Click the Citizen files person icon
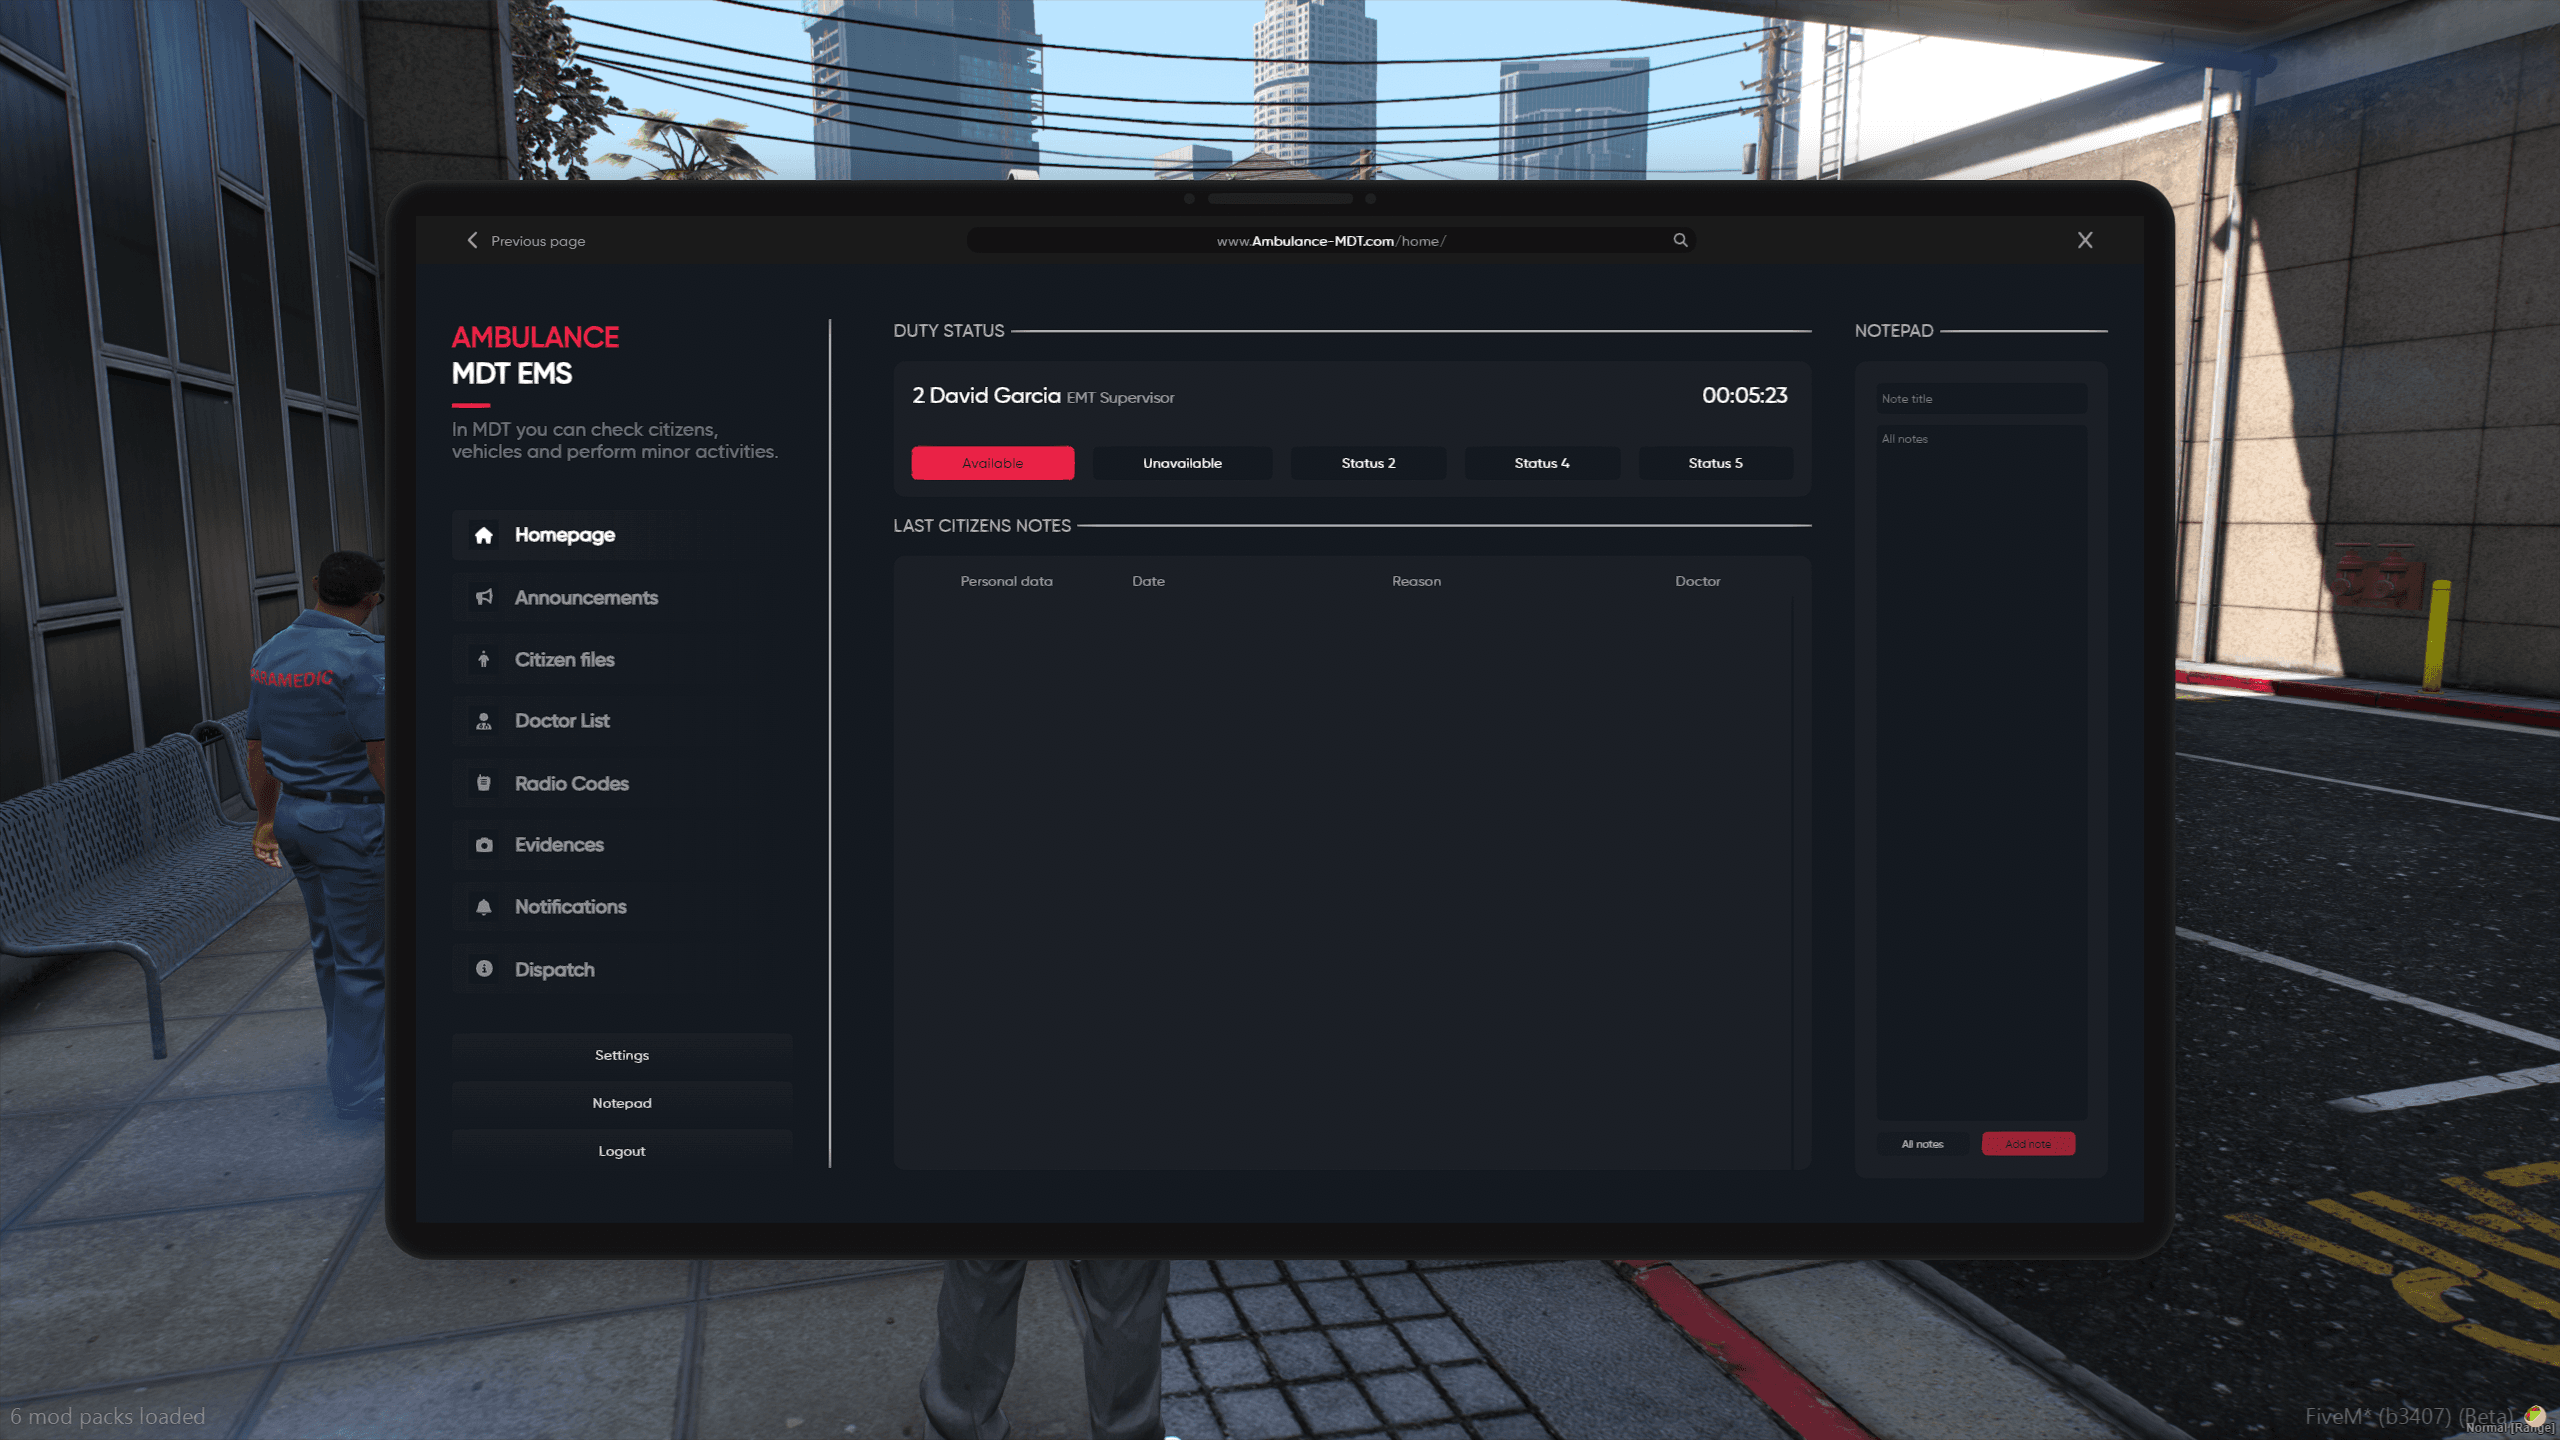 coord(484,659)
